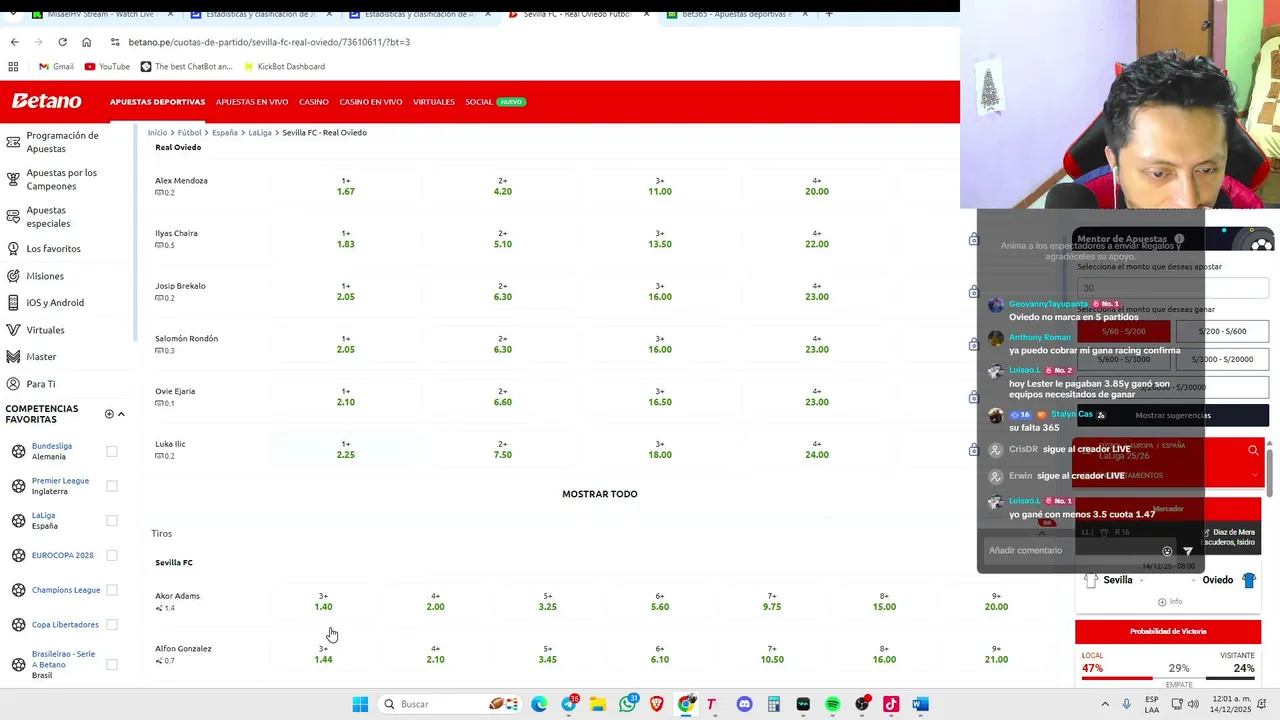The width and height of the screenshot is (1280, 720).
Task: Open the Windows Start menu
Action: 360,704
